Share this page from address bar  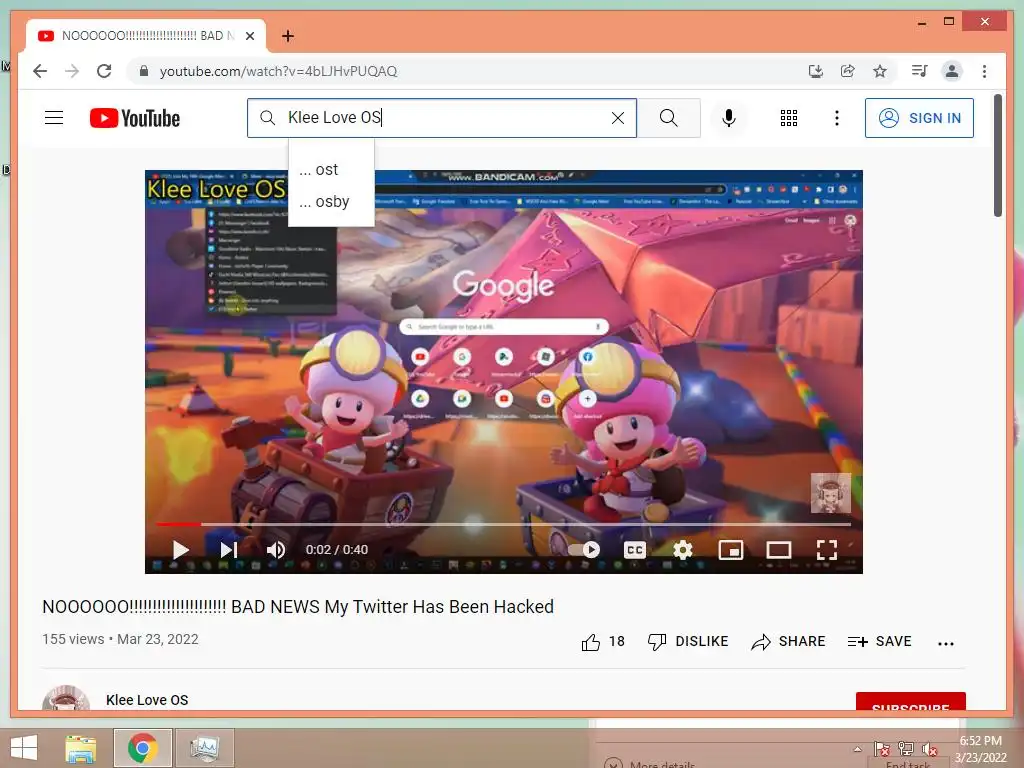click(x=848, y=71)
